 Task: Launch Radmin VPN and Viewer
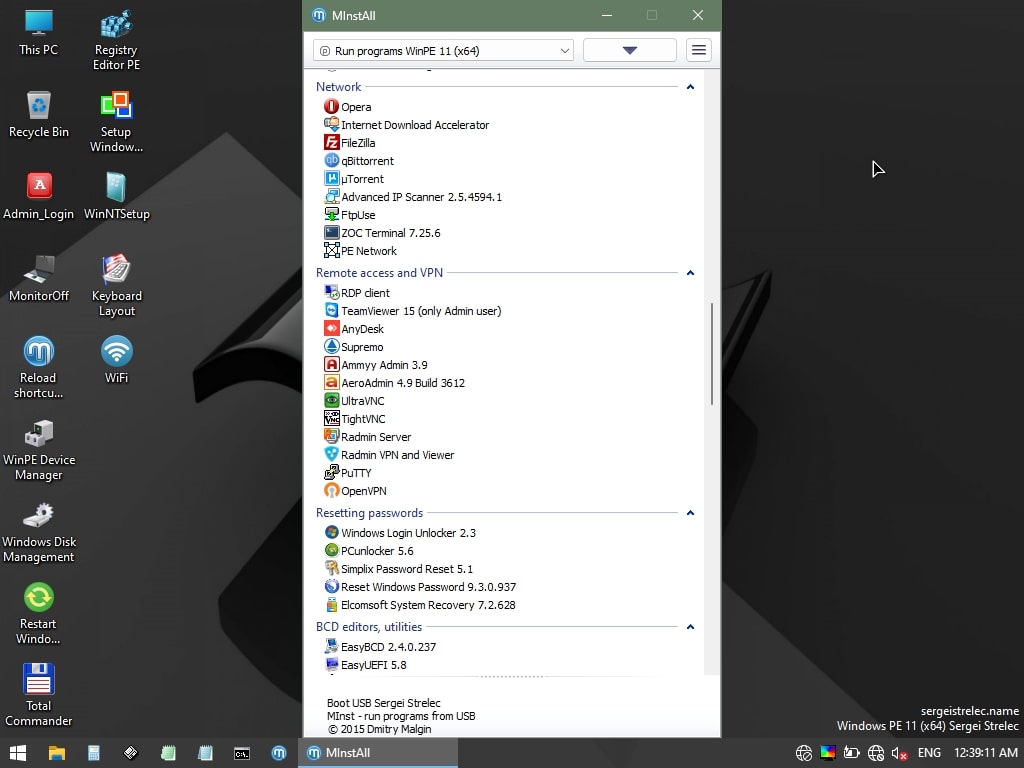click(x=389, y=455)
